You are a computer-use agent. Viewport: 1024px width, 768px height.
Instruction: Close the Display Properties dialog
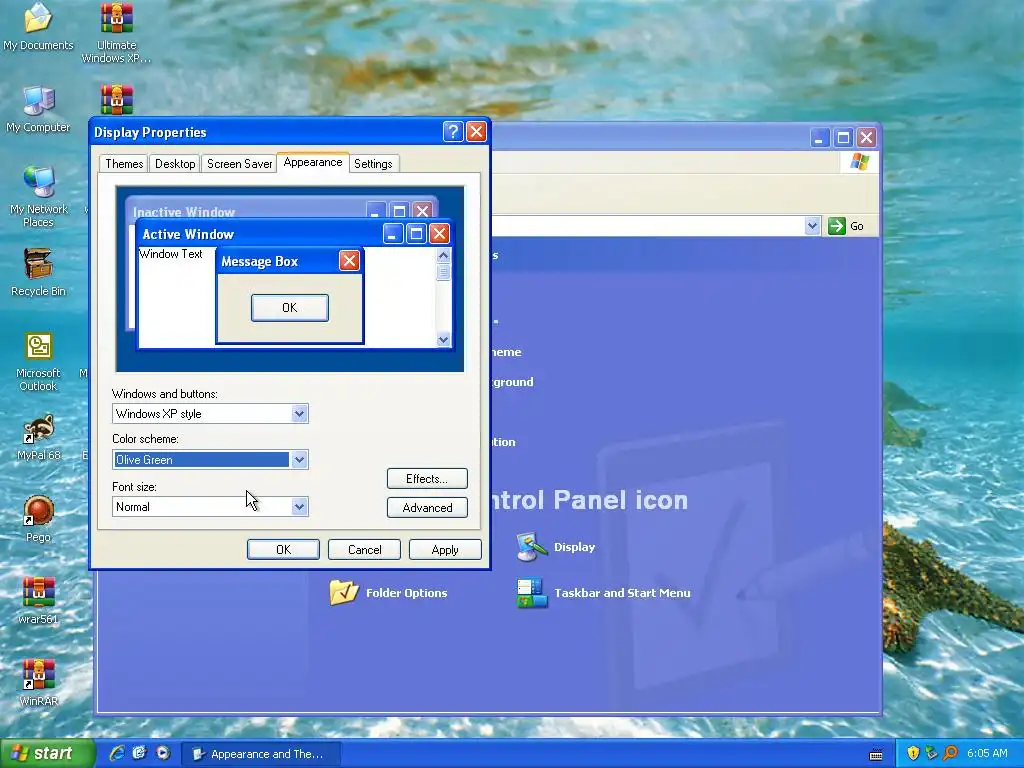476,132
